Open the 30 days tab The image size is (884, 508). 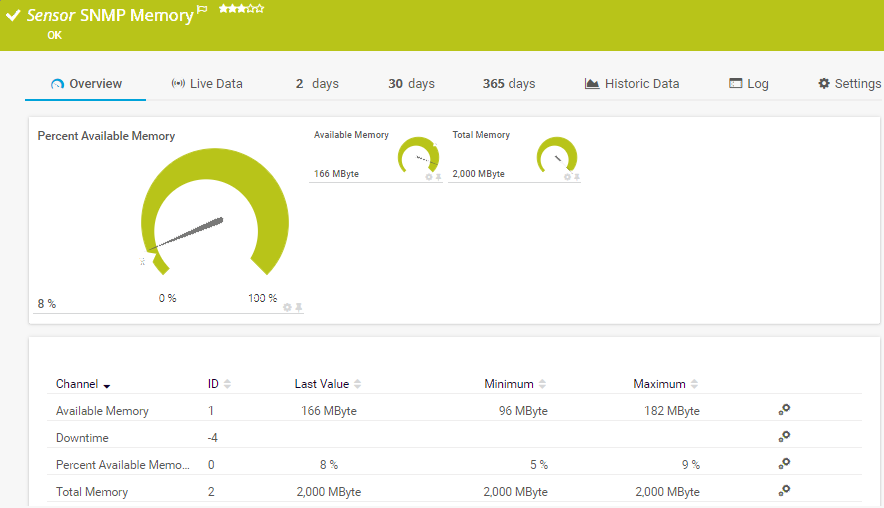click(x=411, y=84)
